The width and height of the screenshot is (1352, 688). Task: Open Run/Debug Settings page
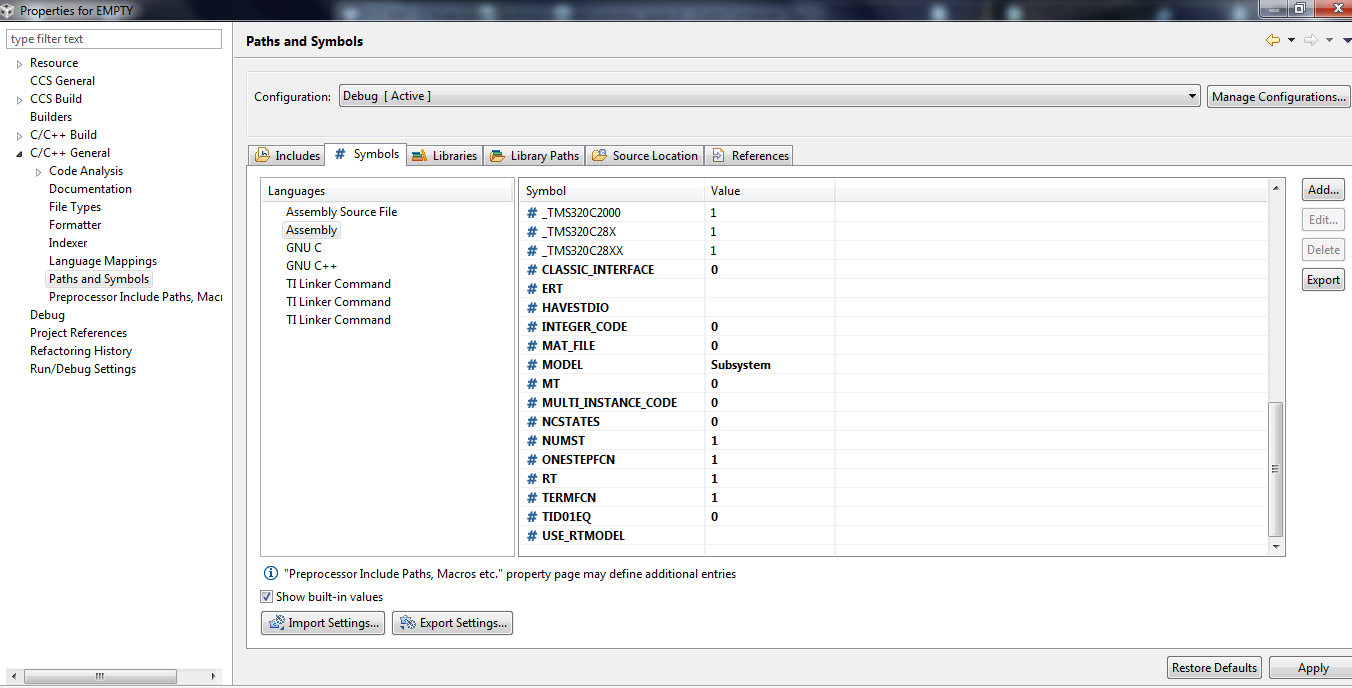point(83,369)
